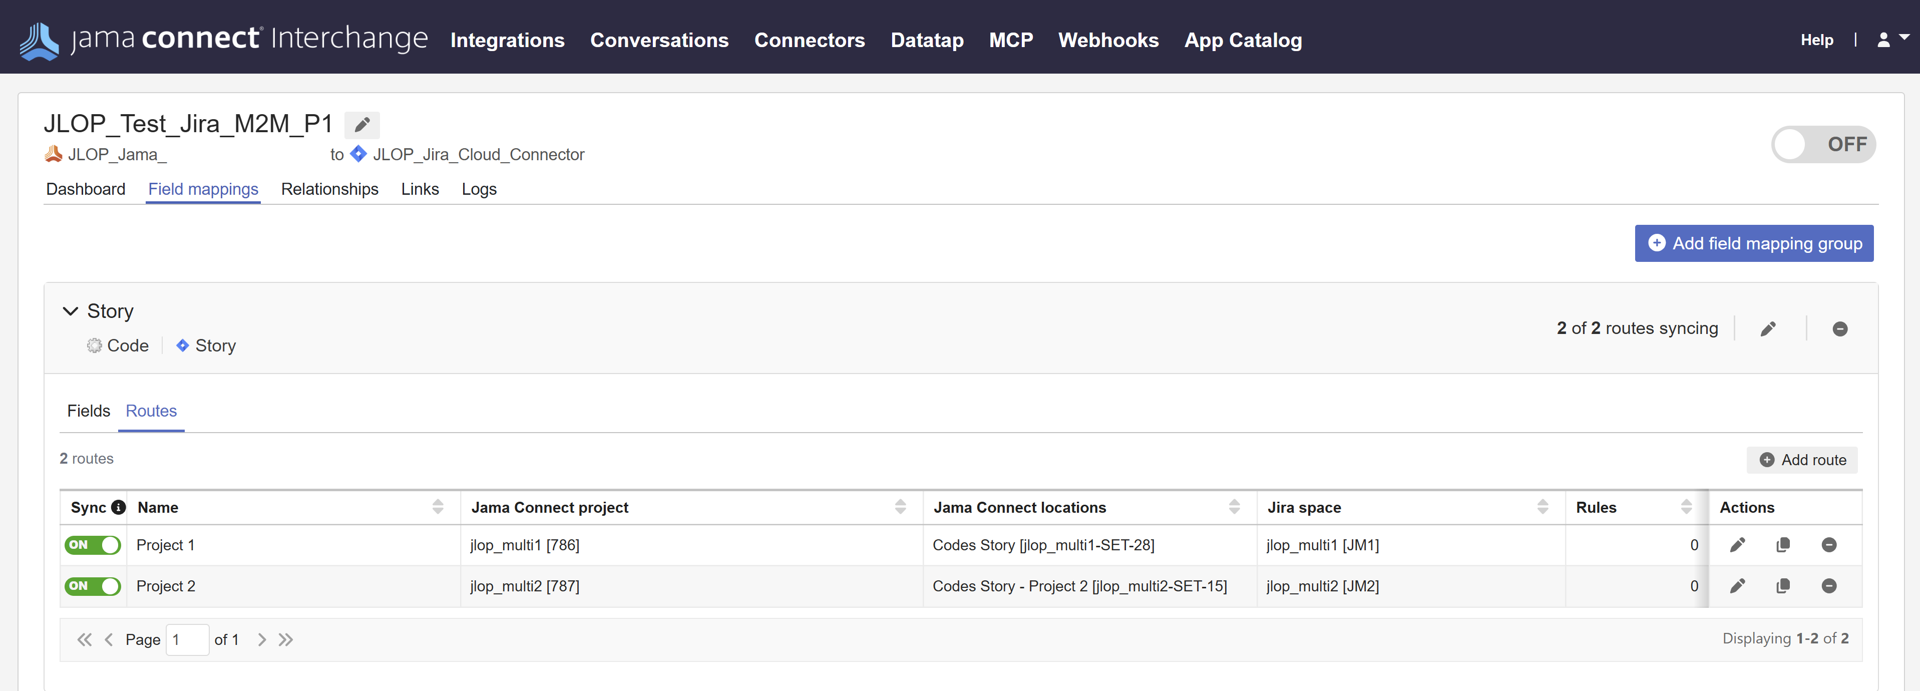The image size is (1920, 691).
Task: Select the Routes sub-tab
Action: point(151,411)
